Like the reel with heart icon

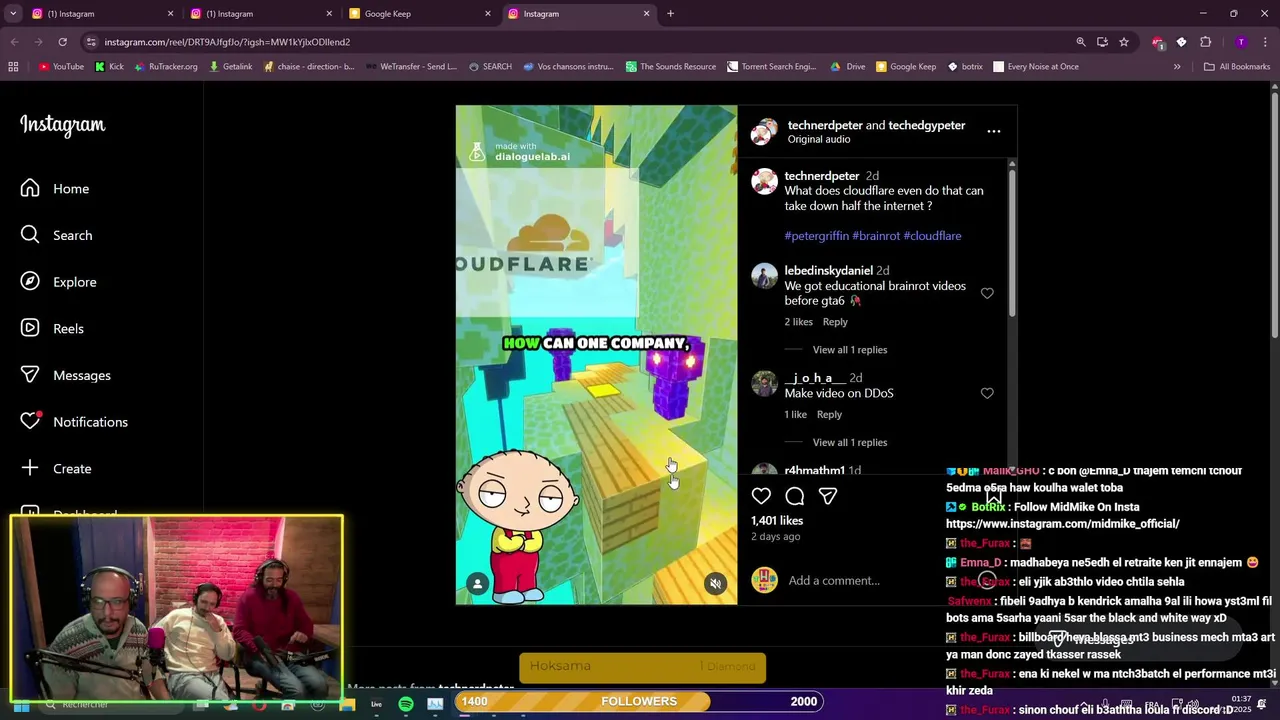761,496
